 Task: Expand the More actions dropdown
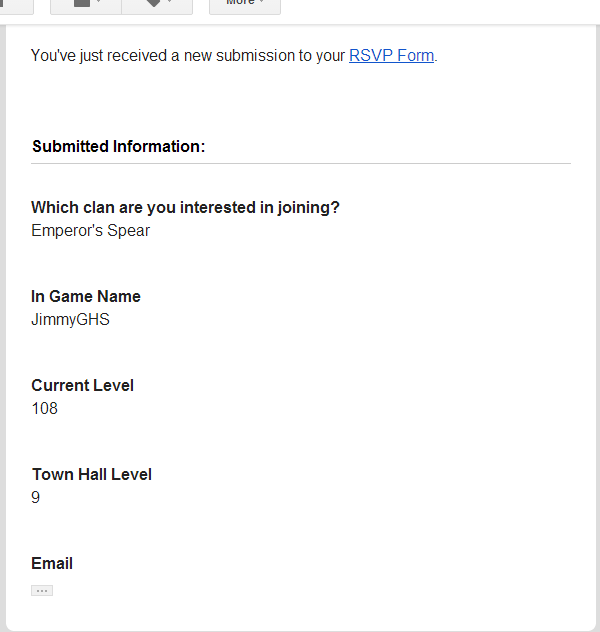[x=244, y=4]
